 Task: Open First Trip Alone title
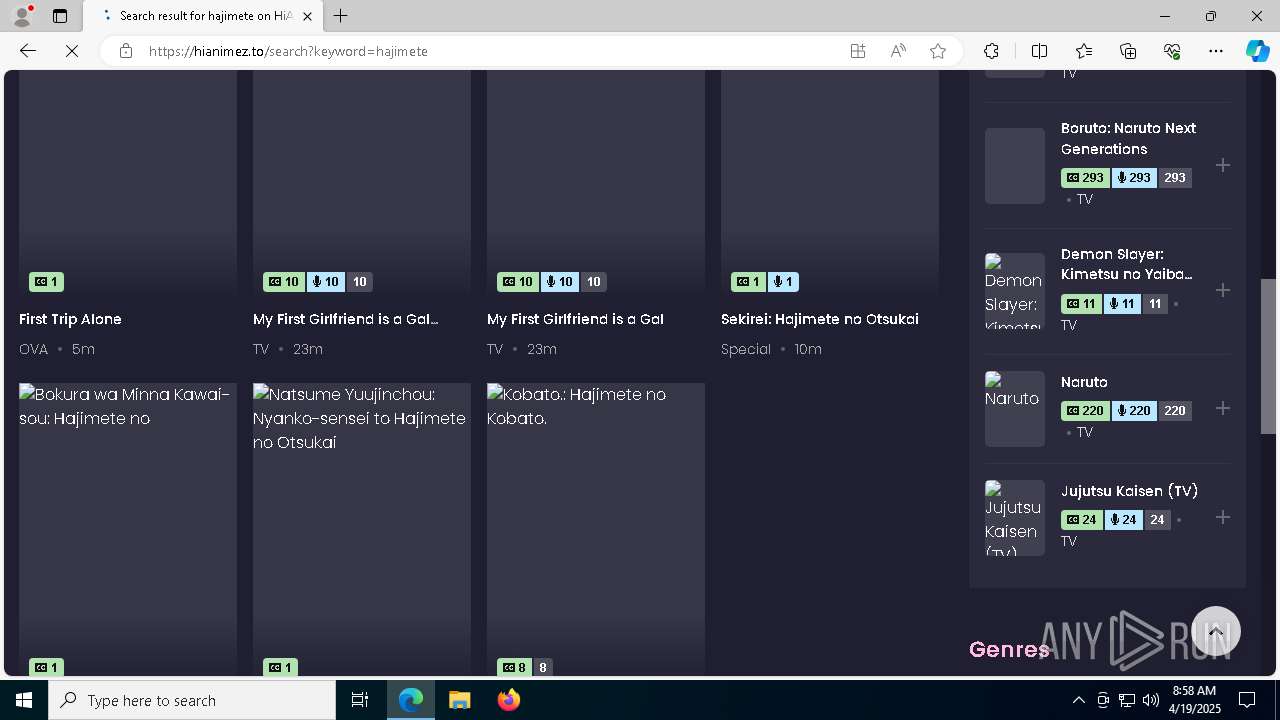[x=70, y=319]
